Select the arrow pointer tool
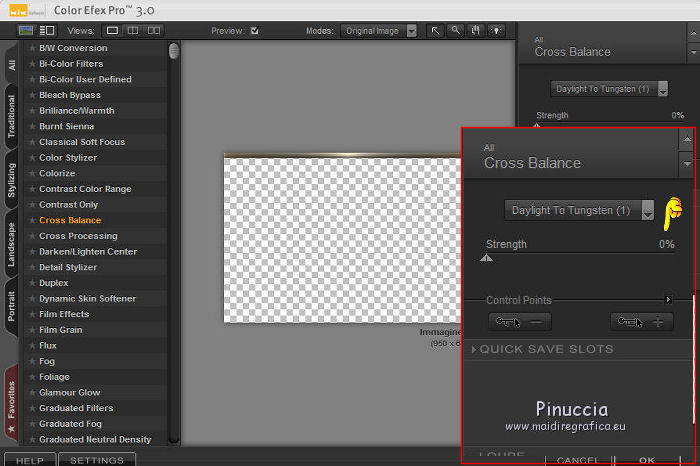The height and width of the screenshot is (466, 700). coord(435,30)
